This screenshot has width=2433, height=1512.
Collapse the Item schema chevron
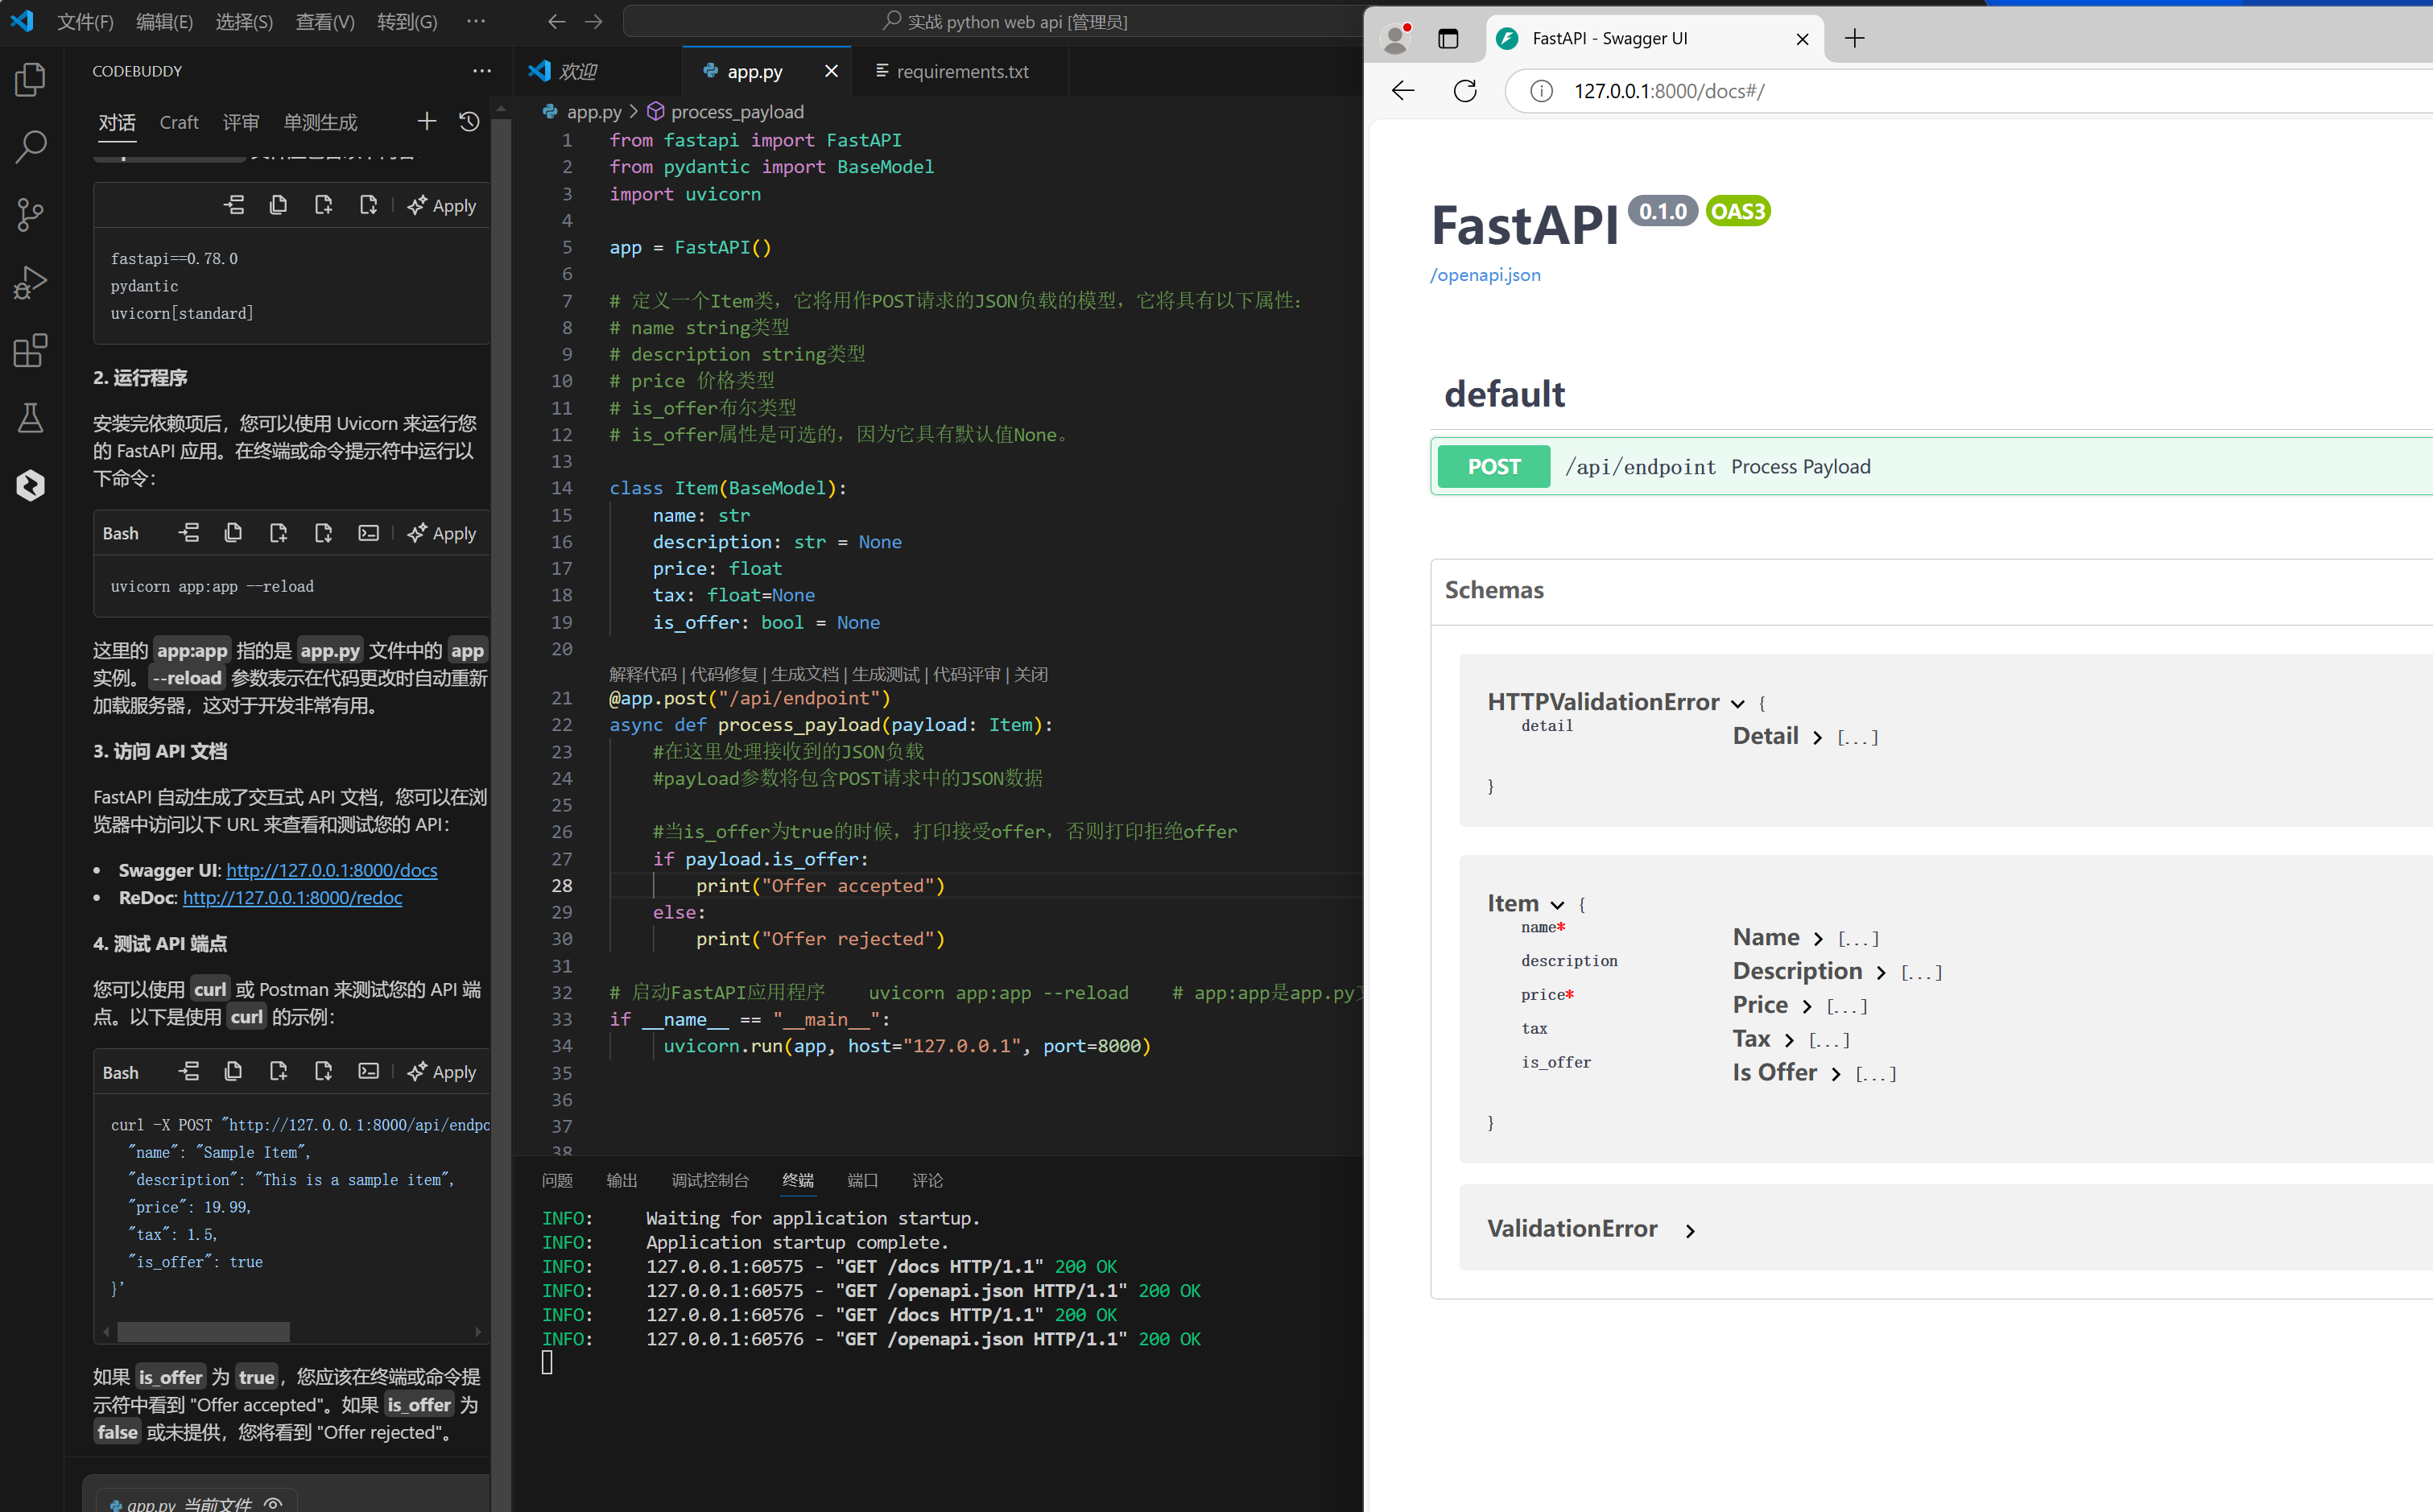[x=1557, y=905]
